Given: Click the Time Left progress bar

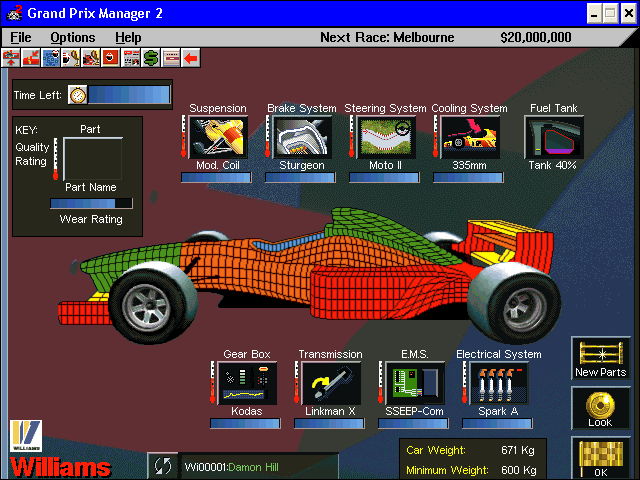Looking at the screenshot, I should pyautogui.click(x=129, y=95).
